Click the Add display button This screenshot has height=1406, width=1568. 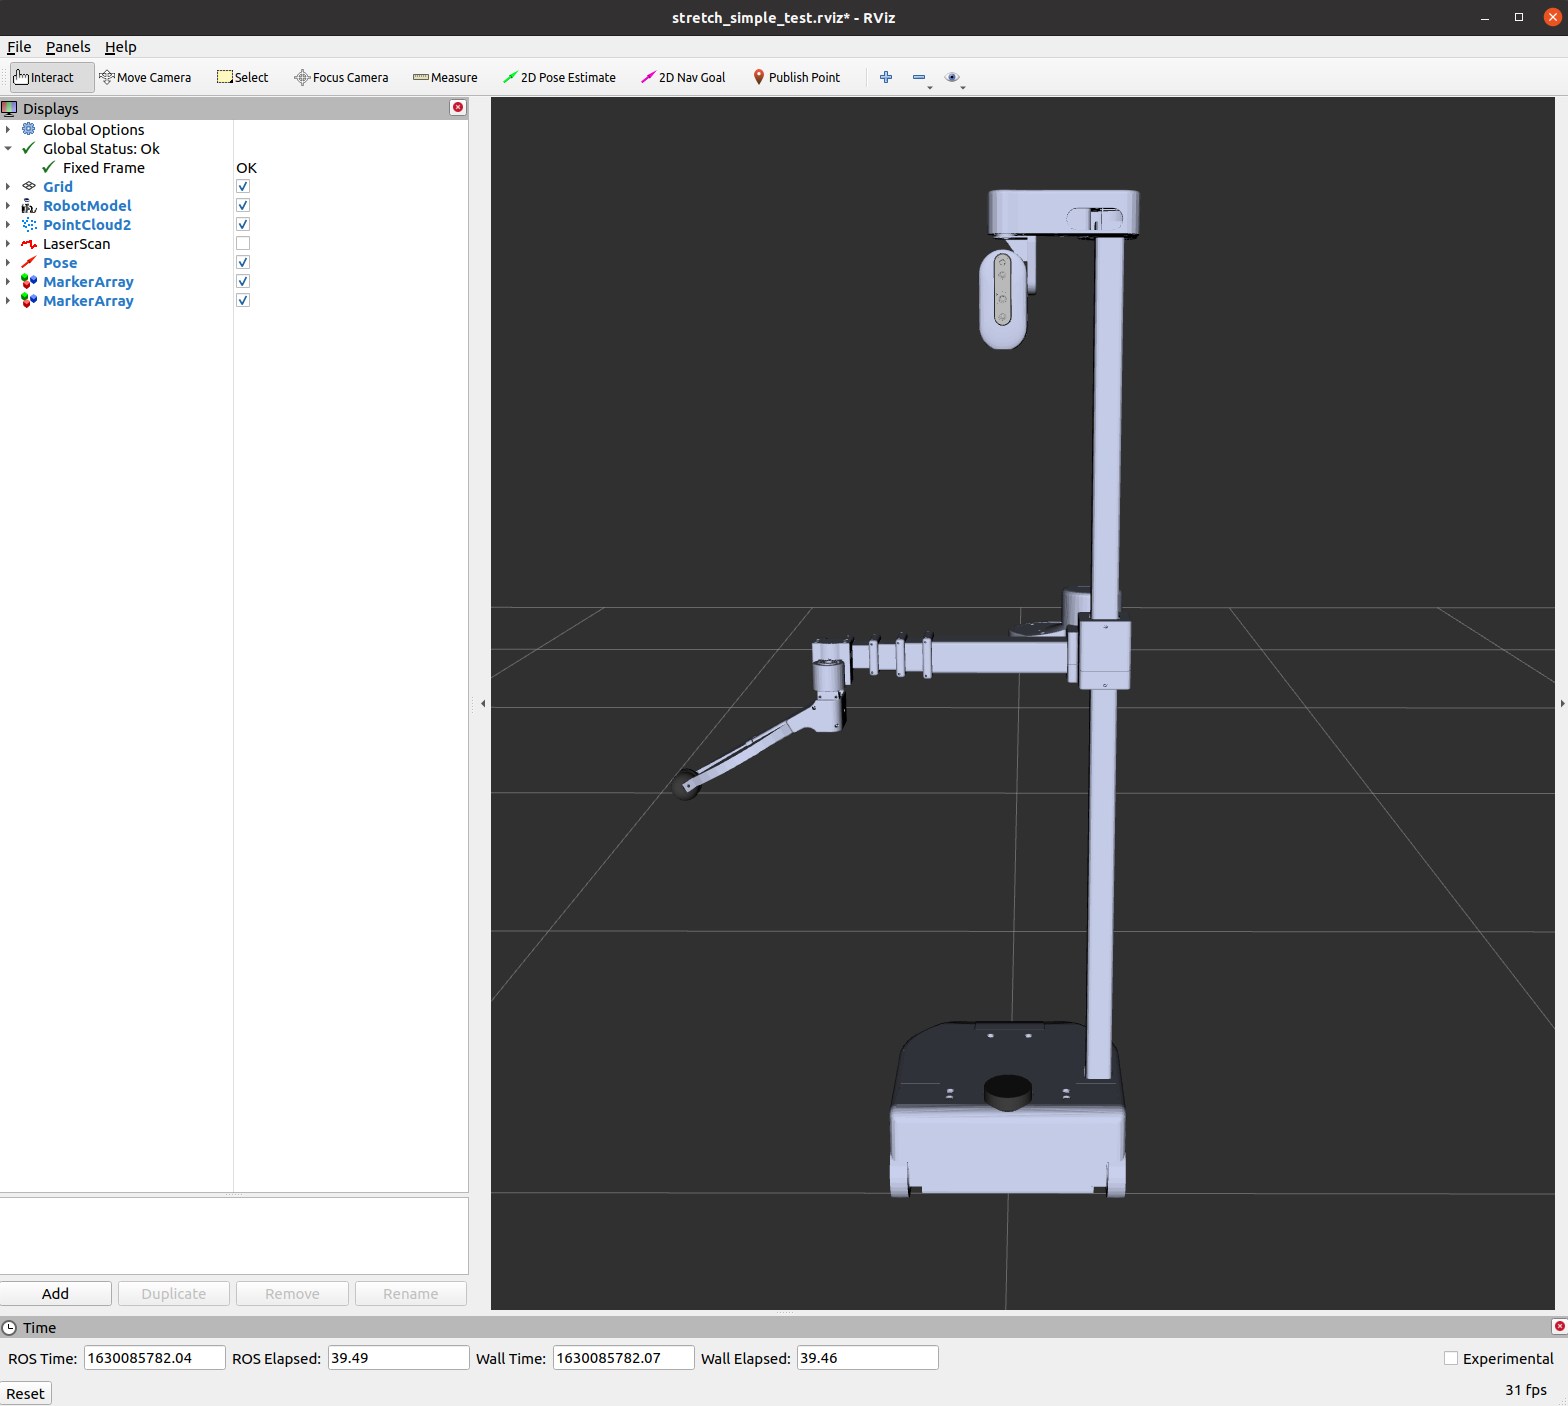[x=56, y=1294]
